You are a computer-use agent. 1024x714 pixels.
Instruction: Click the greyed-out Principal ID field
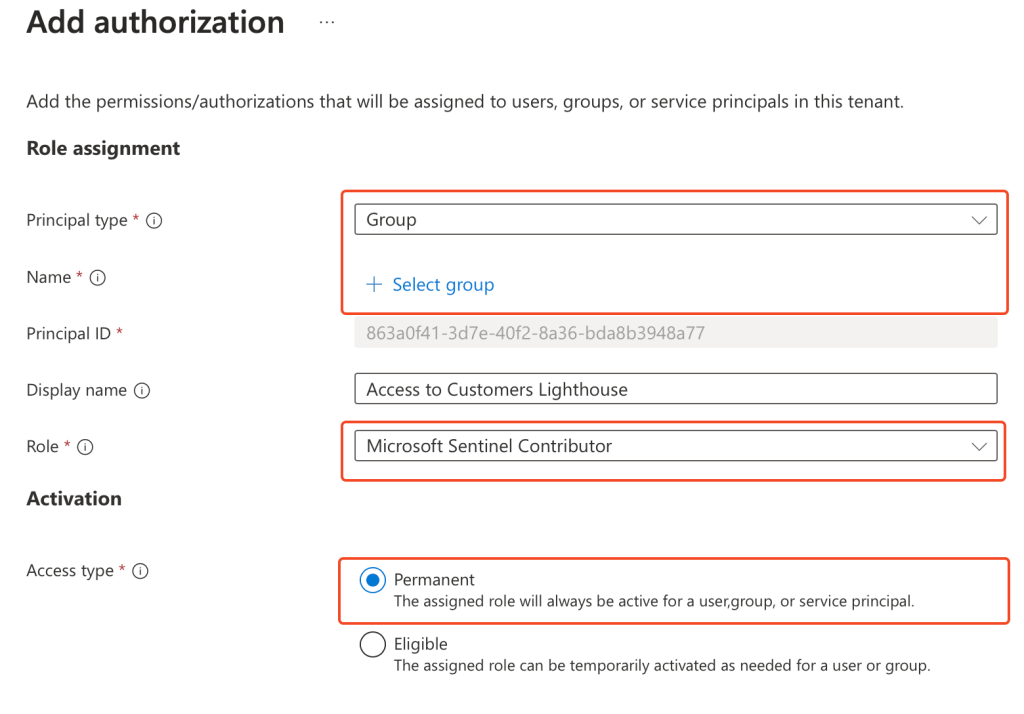tap(675, 333)
